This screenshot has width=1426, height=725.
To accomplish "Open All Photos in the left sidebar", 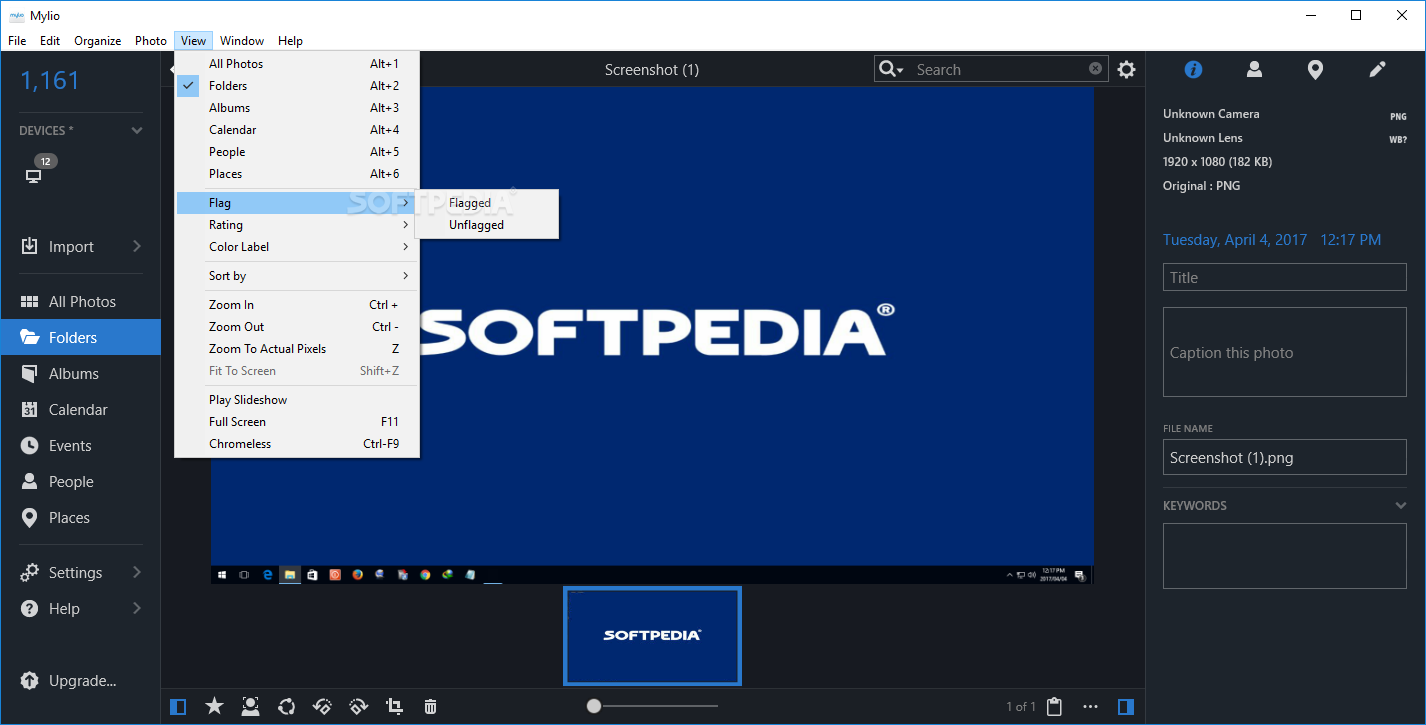I will (80, 302).
